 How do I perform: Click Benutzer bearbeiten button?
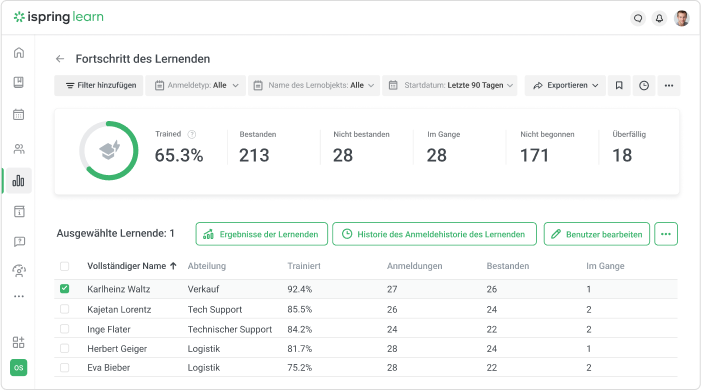click(x=597, y=234)
